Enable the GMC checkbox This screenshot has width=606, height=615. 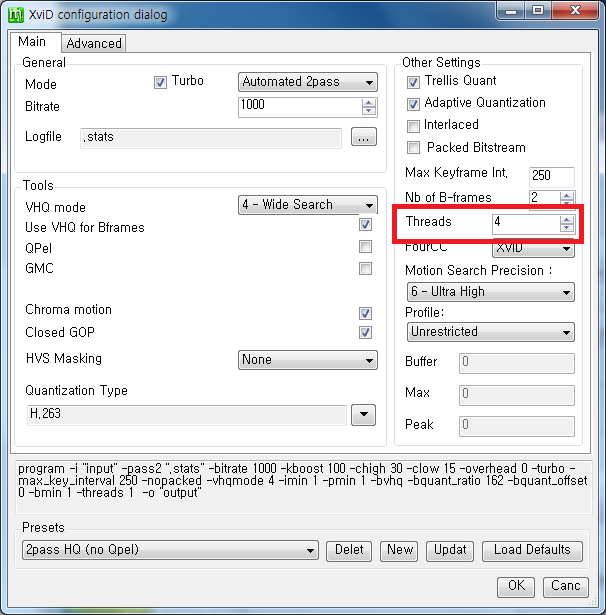365,269
